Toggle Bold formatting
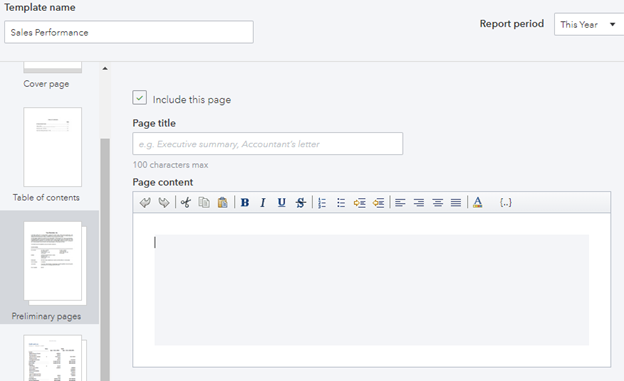This screenshot has height=381, width=624. click(x=245, y=203)
